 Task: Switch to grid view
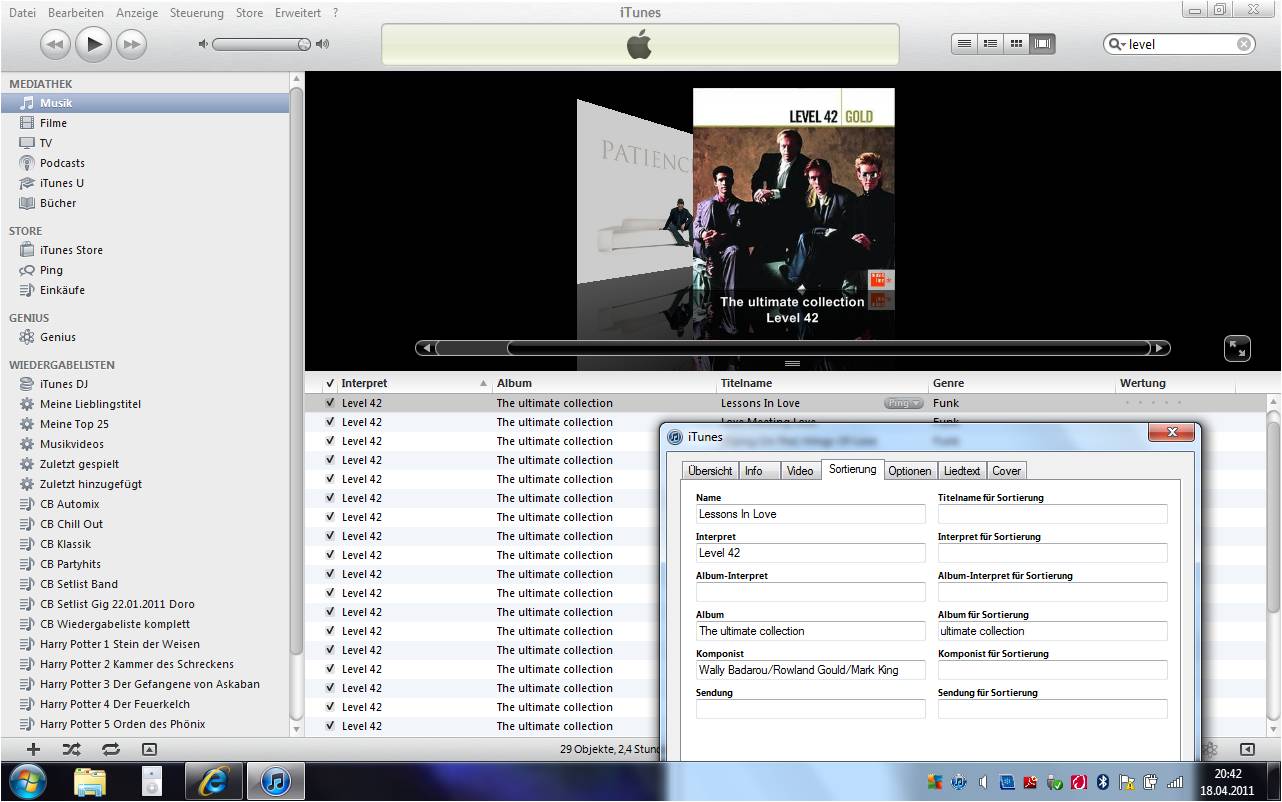1016,44
